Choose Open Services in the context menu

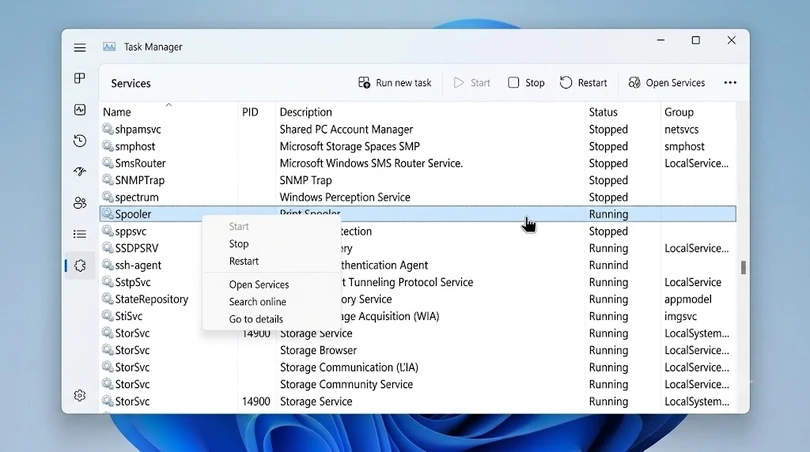[259, 285]
